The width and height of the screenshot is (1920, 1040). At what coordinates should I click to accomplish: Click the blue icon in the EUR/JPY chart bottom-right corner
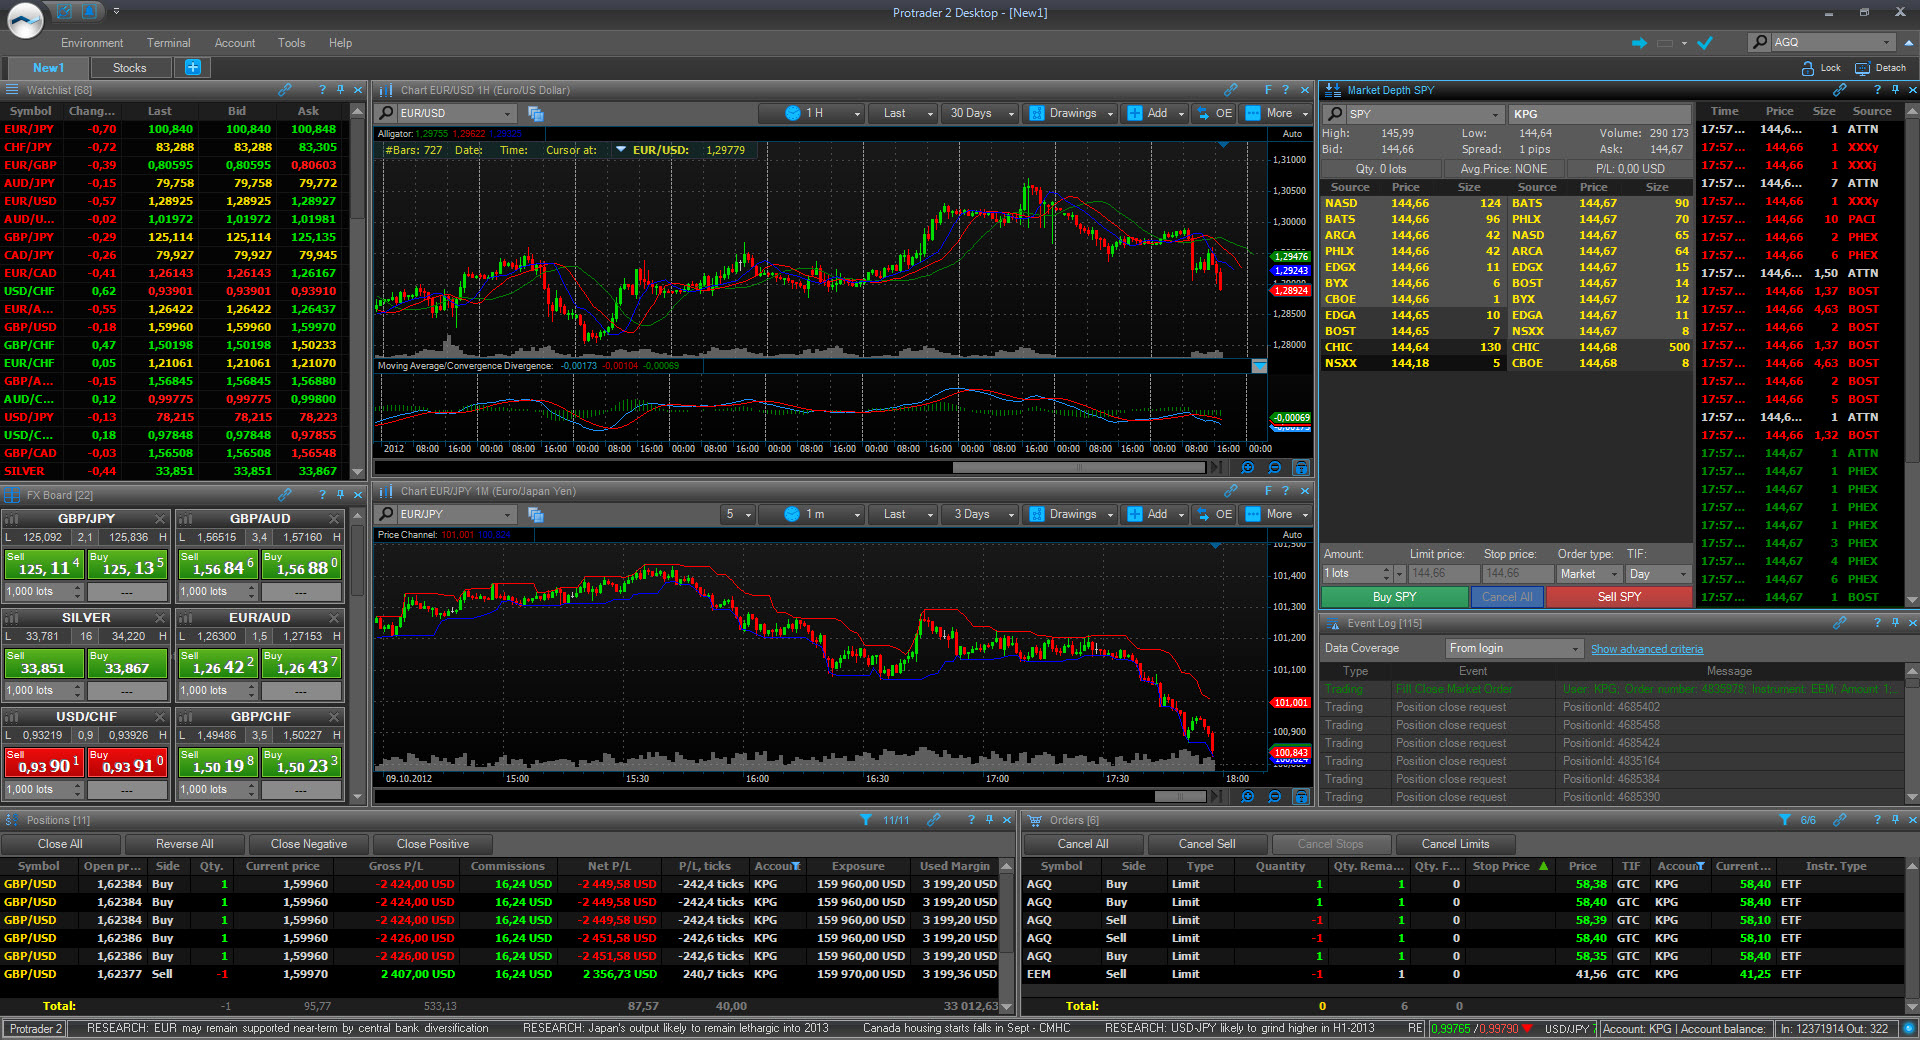click(1301, 796)
